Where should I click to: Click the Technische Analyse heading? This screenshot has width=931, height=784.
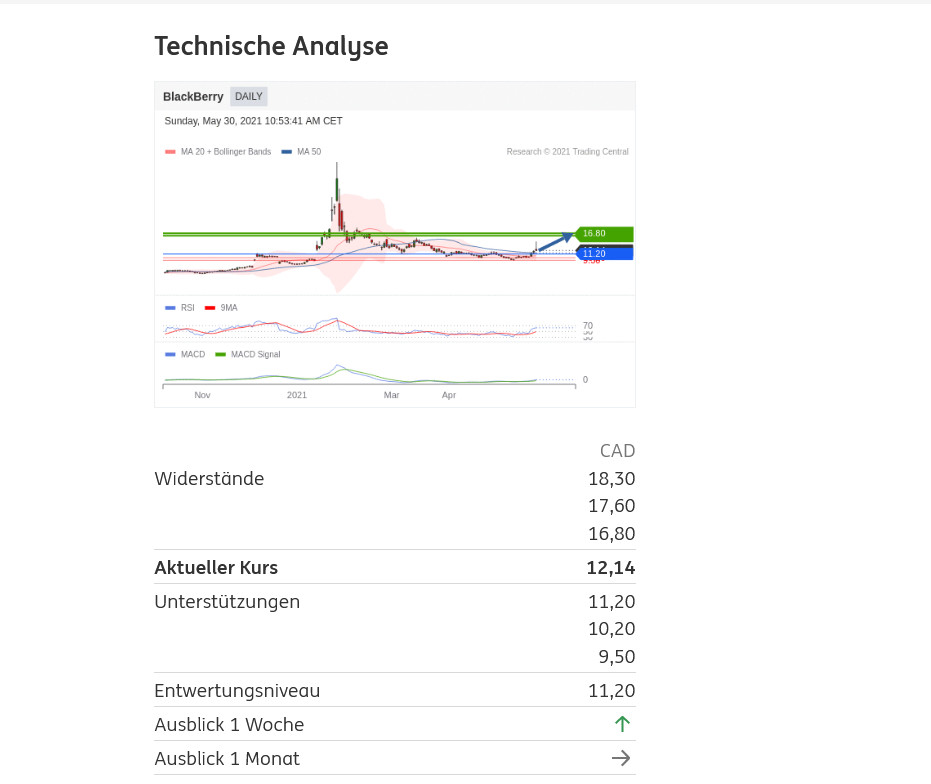(271, 46)
